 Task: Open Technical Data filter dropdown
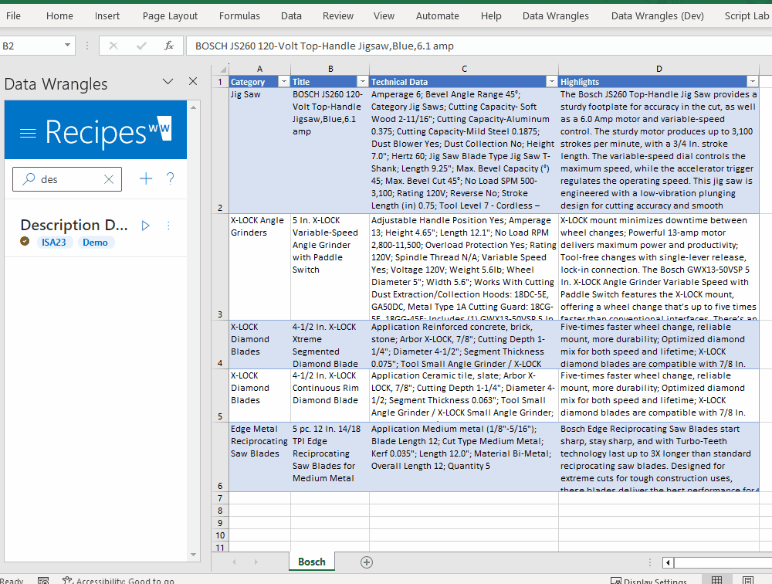click(552, 82)
